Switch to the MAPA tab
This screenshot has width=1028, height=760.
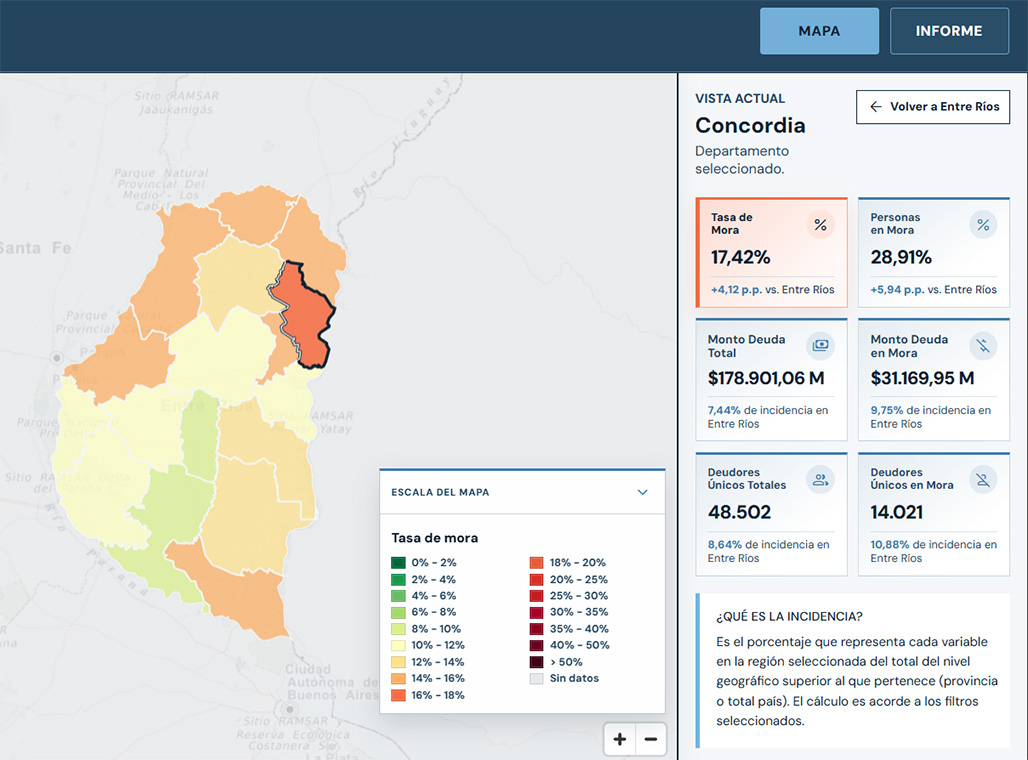click(819, 31)
